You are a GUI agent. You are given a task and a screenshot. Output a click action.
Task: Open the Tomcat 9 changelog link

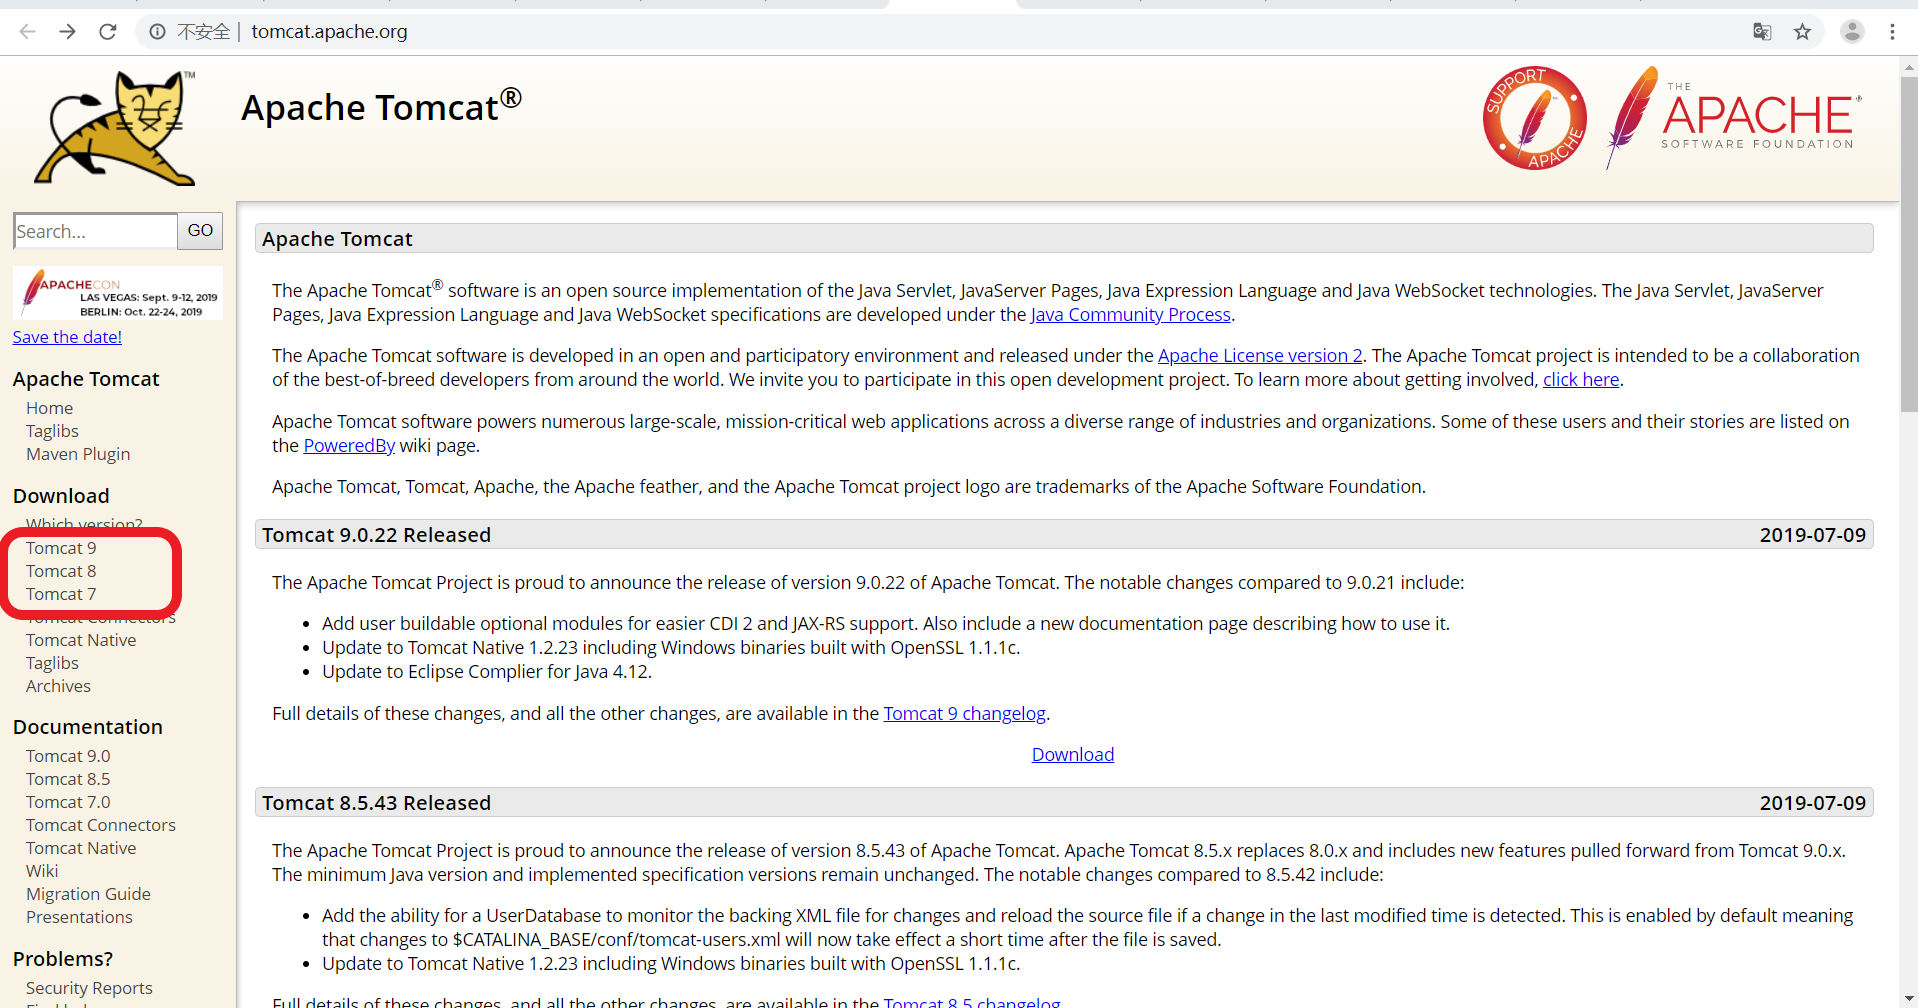click(x=964, y=713)
